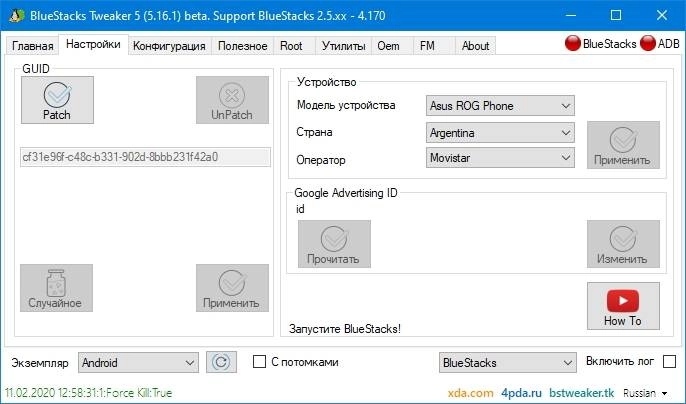Minimize the BlueStacks Tweaker window
The image size is (686, 404).
point(570,16)
